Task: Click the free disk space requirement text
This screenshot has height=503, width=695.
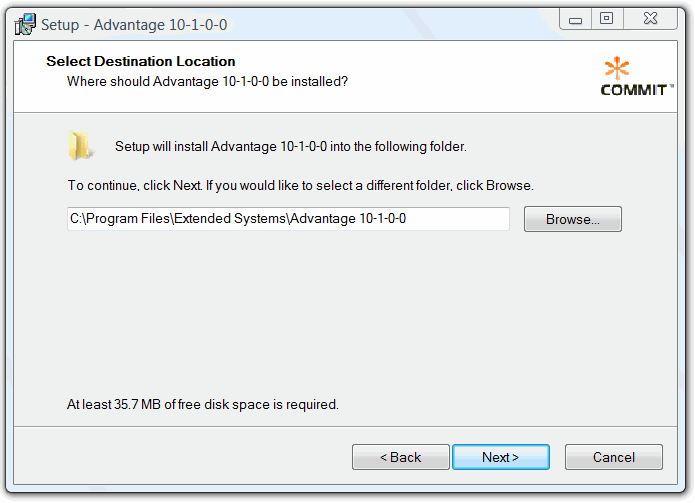Action: 203,405
